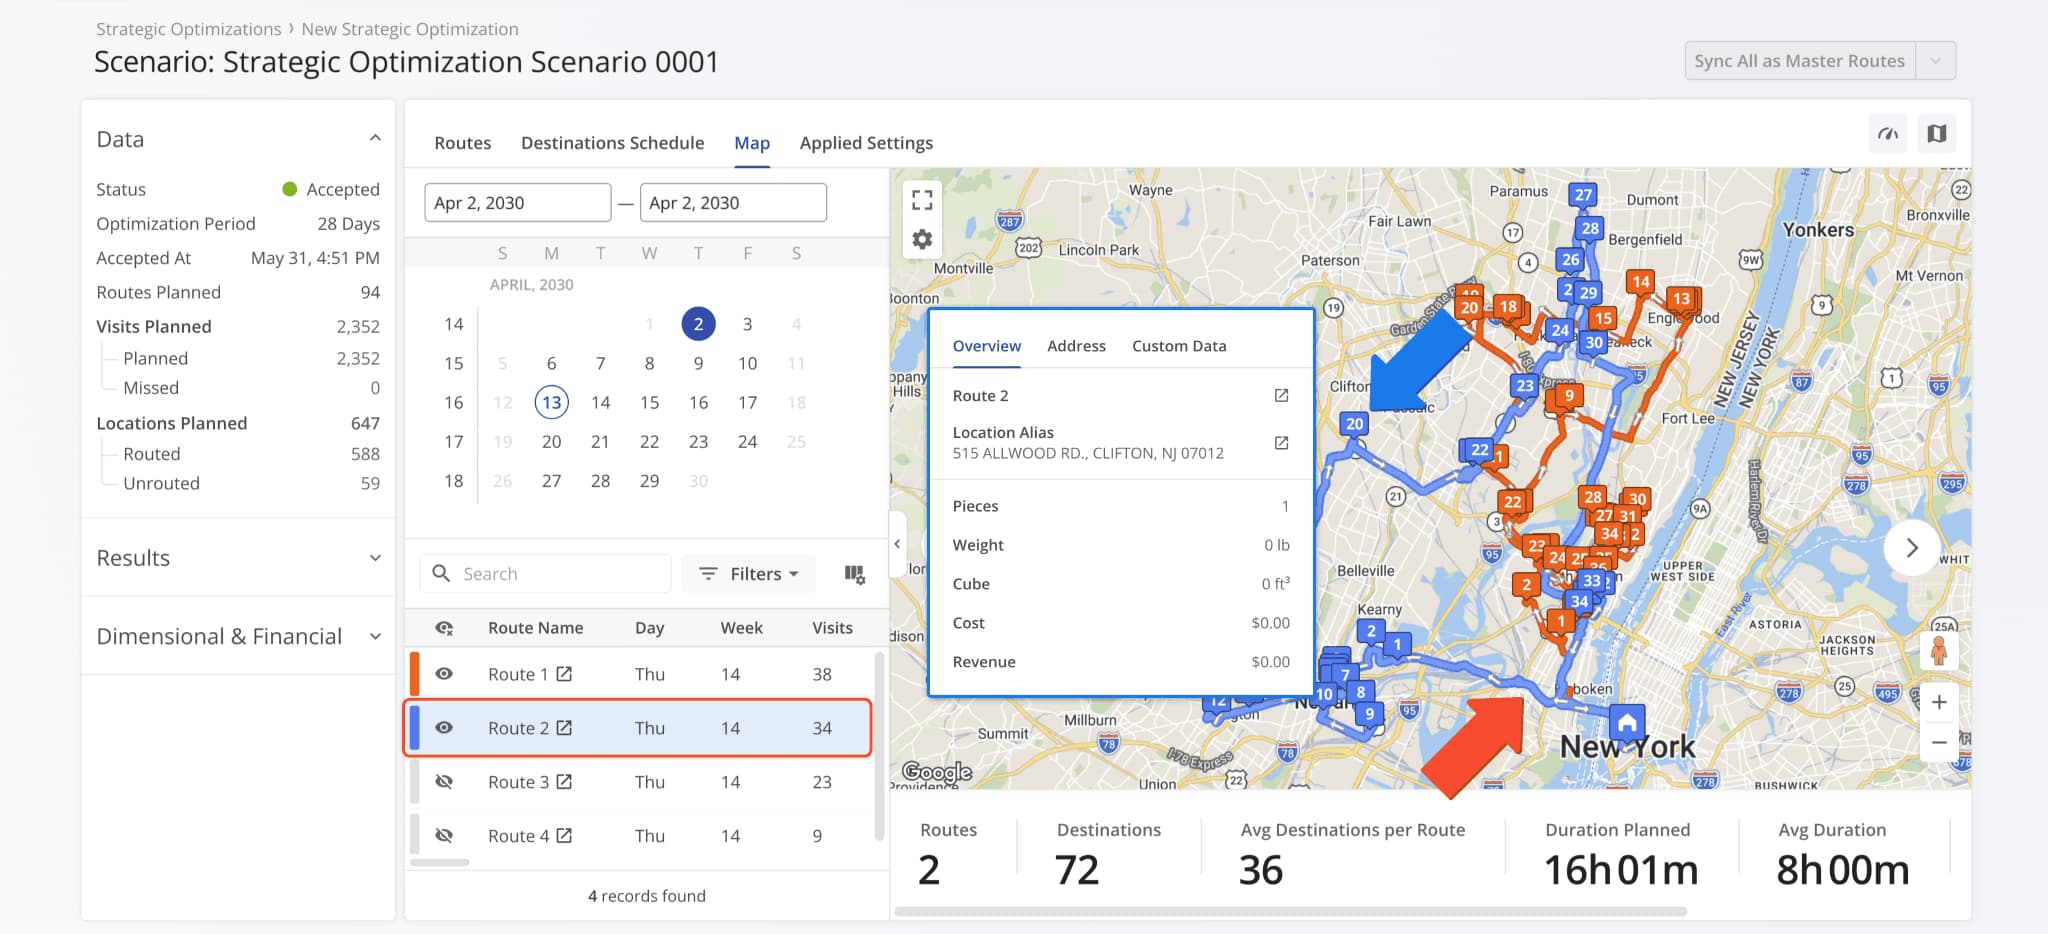This screenshot has height=934, width=2048.
Task: Open Route 2 external link in popup
Action: tap(1281, 396)
